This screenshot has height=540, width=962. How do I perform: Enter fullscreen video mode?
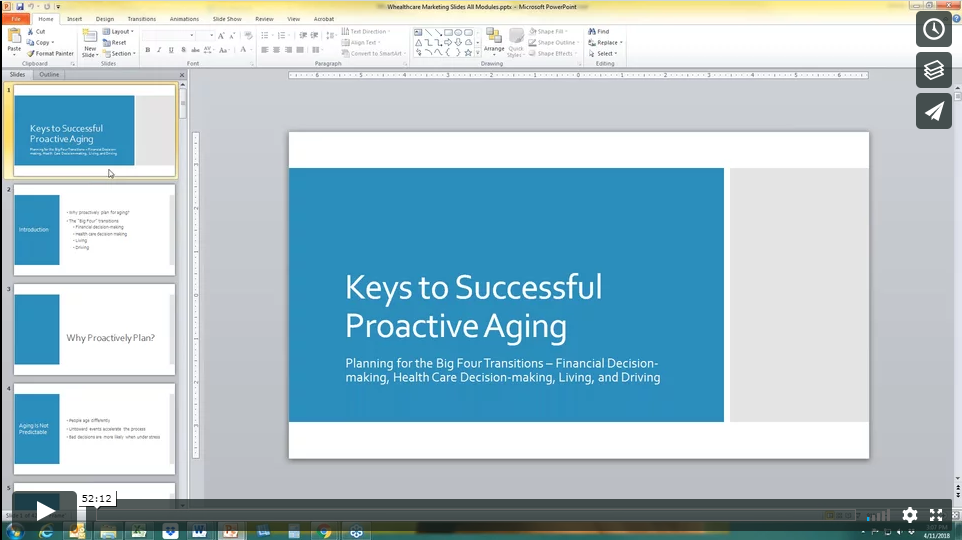[x=937, y=515]
